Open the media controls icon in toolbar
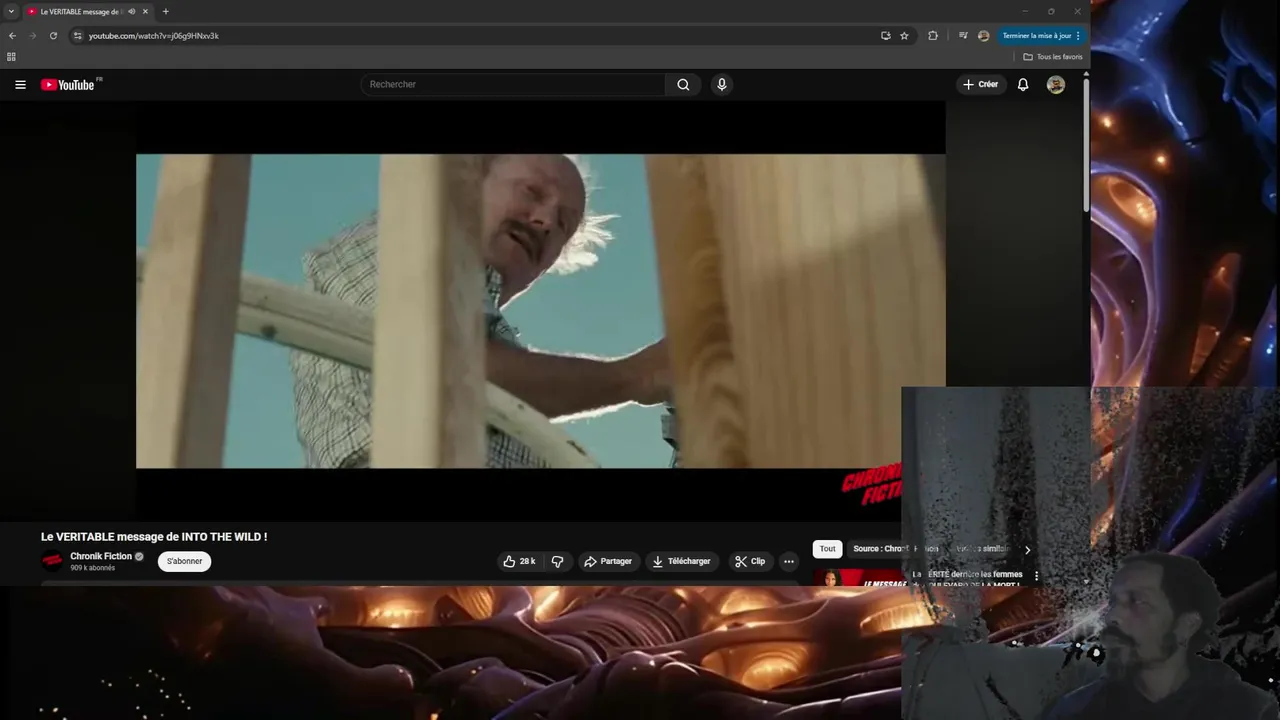This screenshot has height=720, width=1280. 963,36
